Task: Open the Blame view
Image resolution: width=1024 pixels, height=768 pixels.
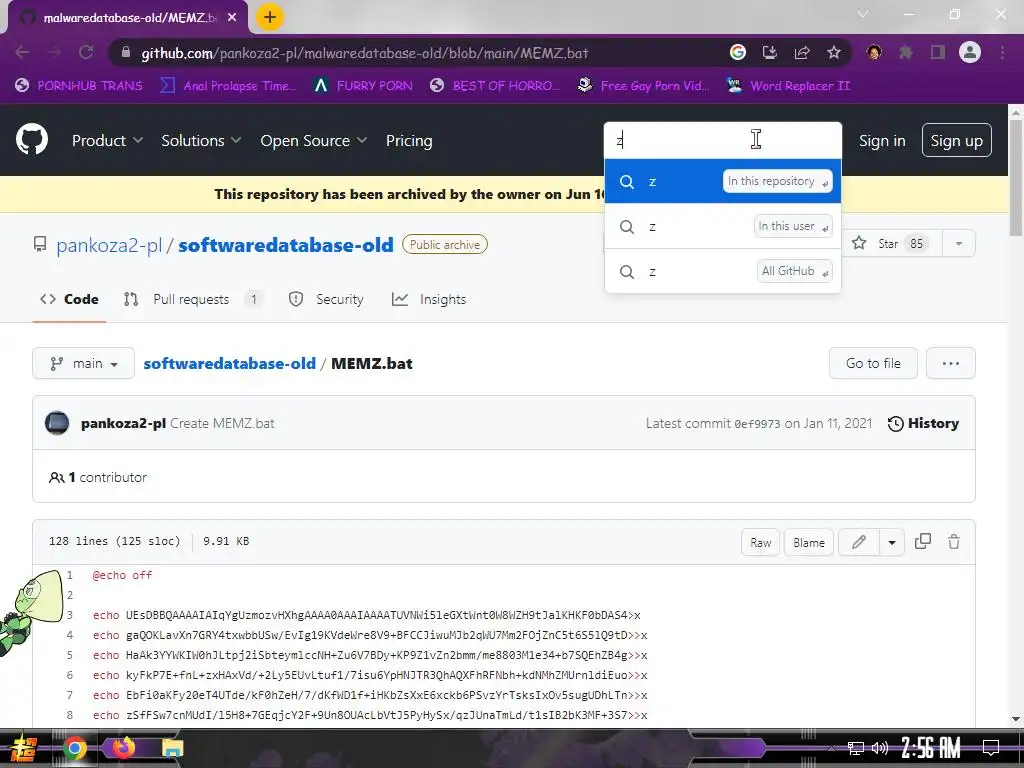Action: (808, 542)
